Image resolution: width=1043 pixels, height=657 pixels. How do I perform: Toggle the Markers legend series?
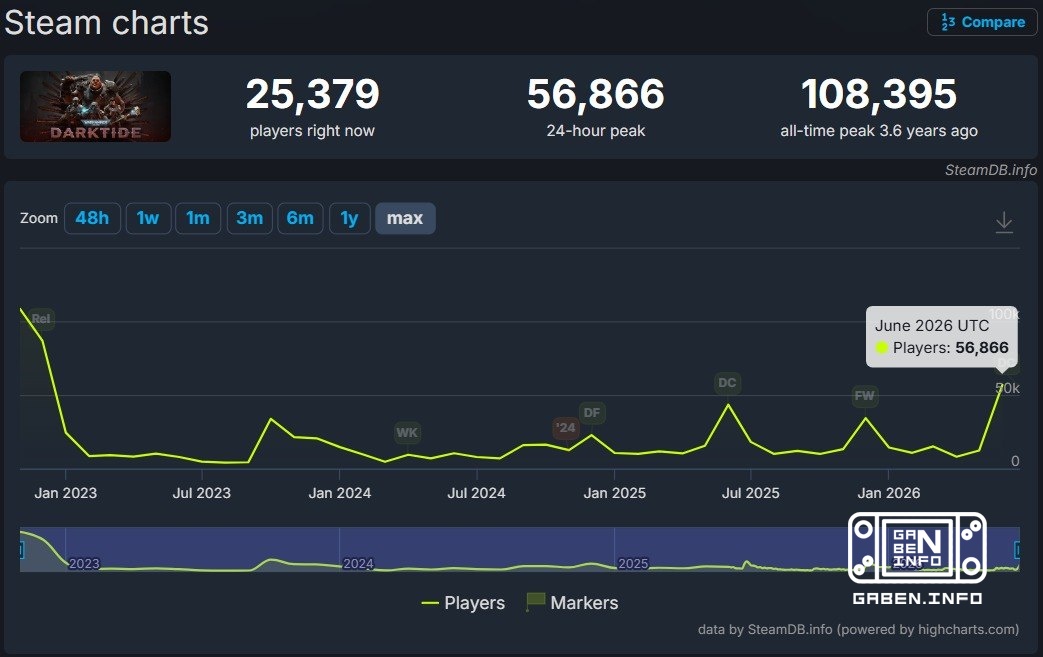click(572, 602)
